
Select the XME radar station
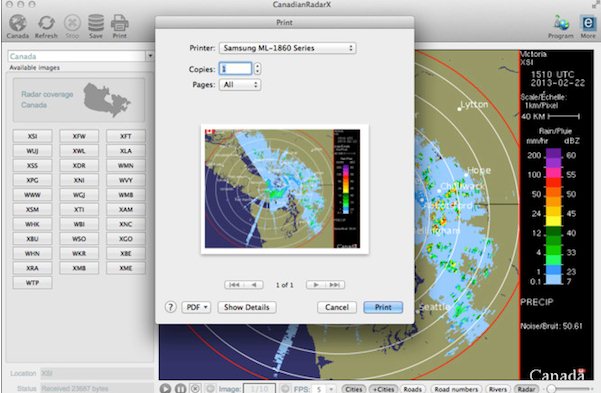tap(126, 268)
